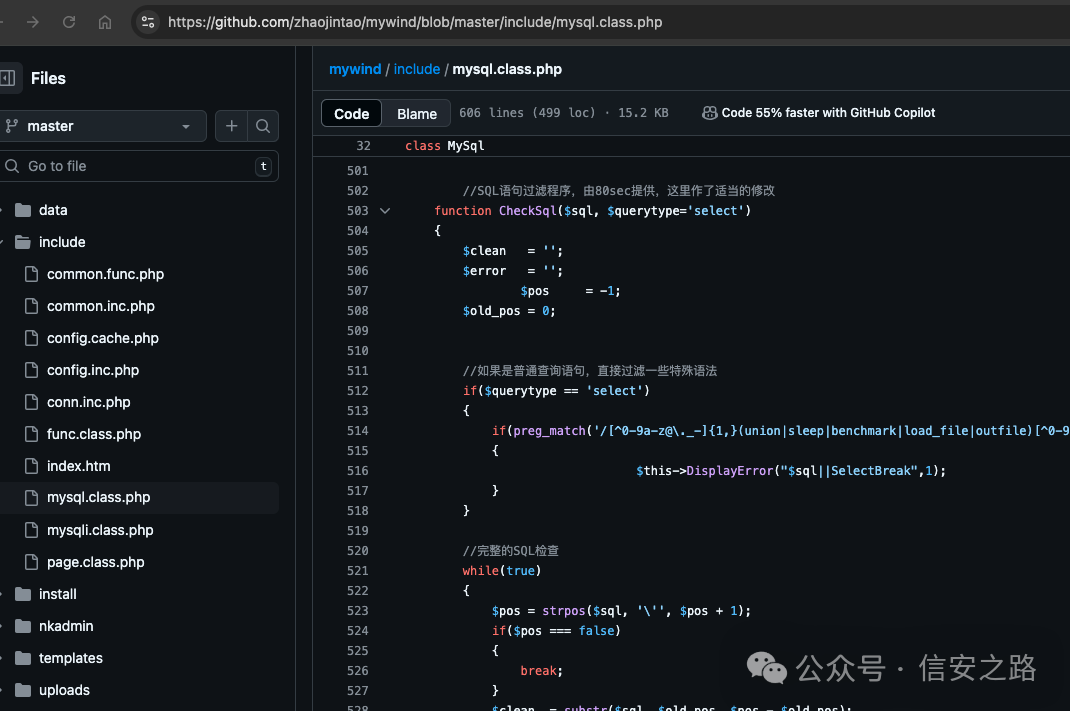The height and width of the screenshot is (711, 1070).
Task: Expand the nkadmin folder
Action: coord(66,626)
